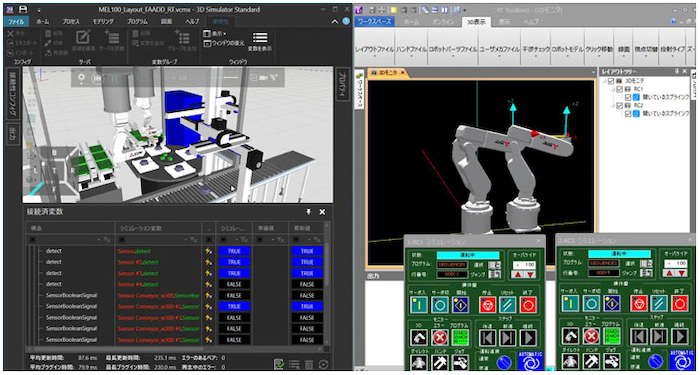Toggle the 3Dモニタ checkbox in layout tree
This screenshot has width=700, height=375.
click(611, 81)
